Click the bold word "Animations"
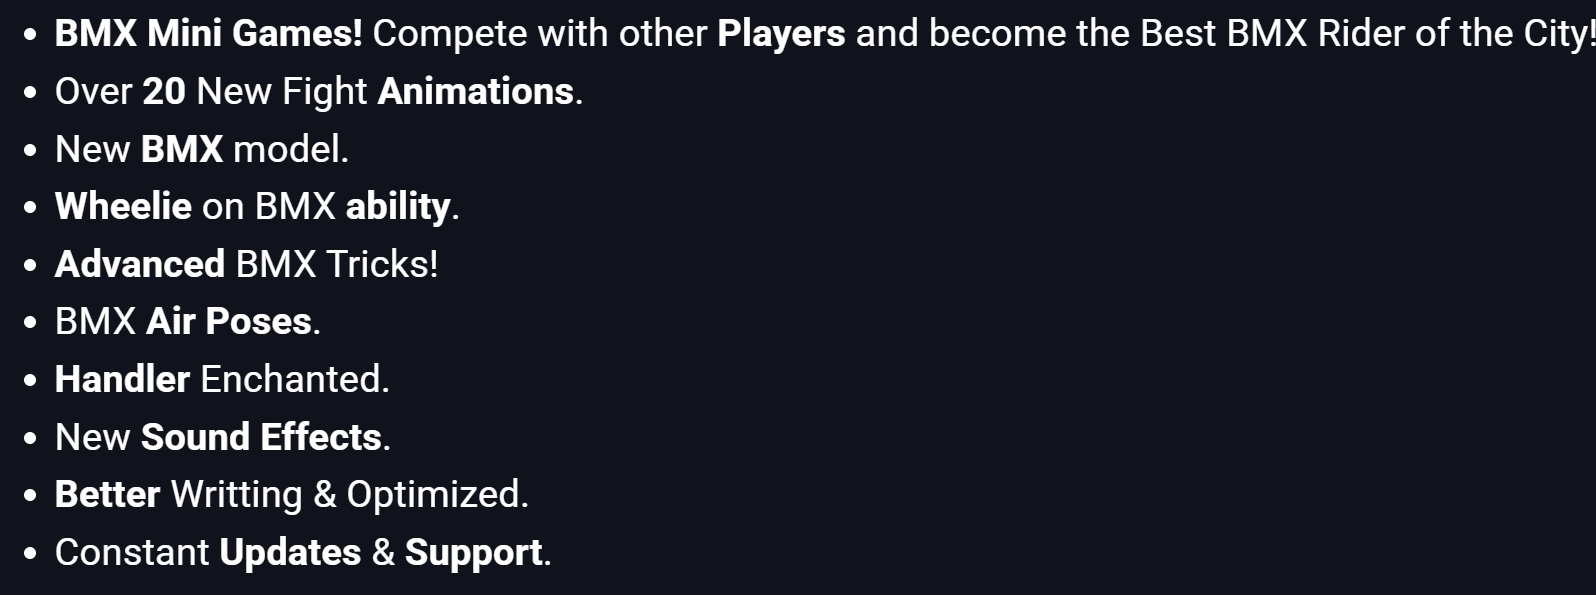 coord(475,92)
